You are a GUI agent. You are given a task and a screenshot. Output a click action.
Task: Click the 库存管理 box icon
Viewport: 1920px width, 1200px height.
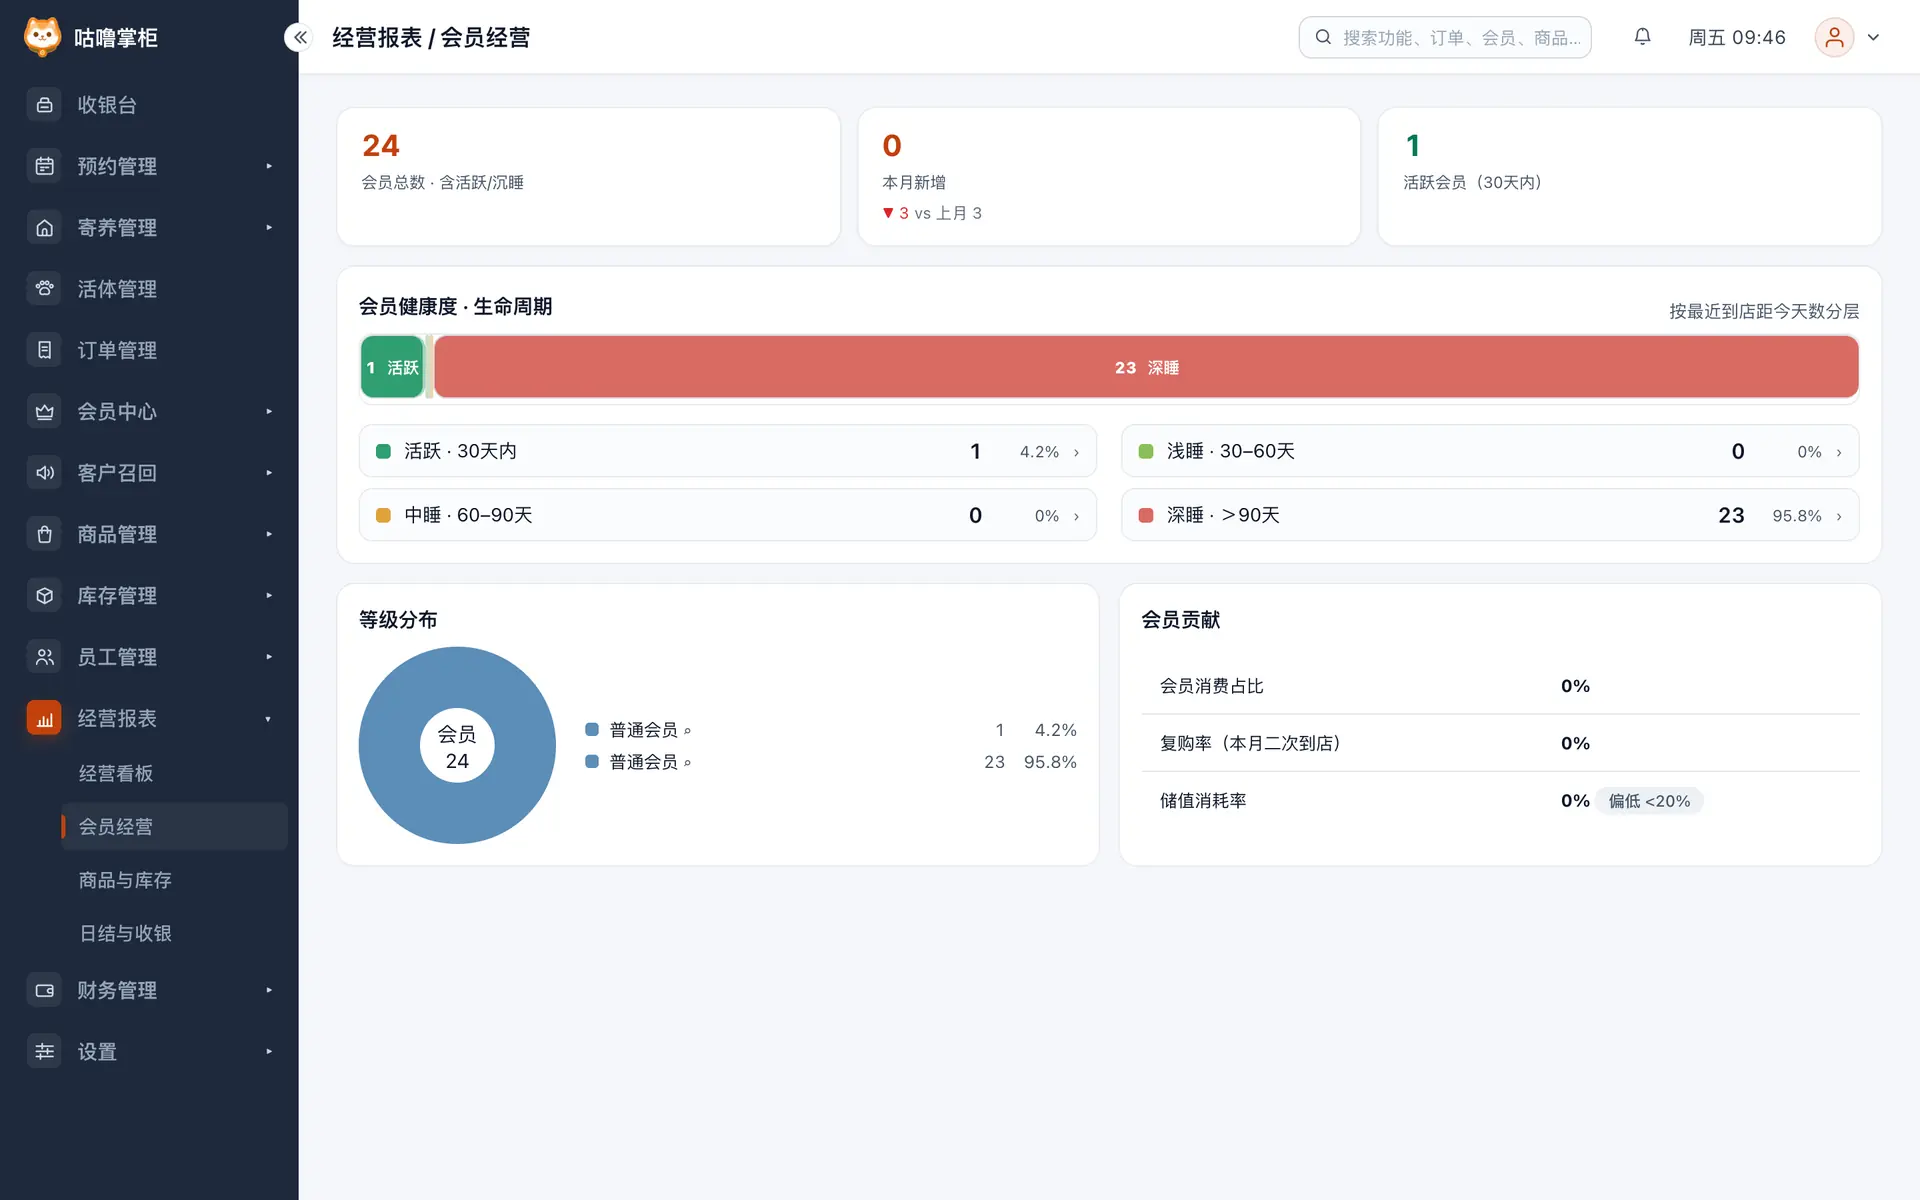[x=44, y=596]
